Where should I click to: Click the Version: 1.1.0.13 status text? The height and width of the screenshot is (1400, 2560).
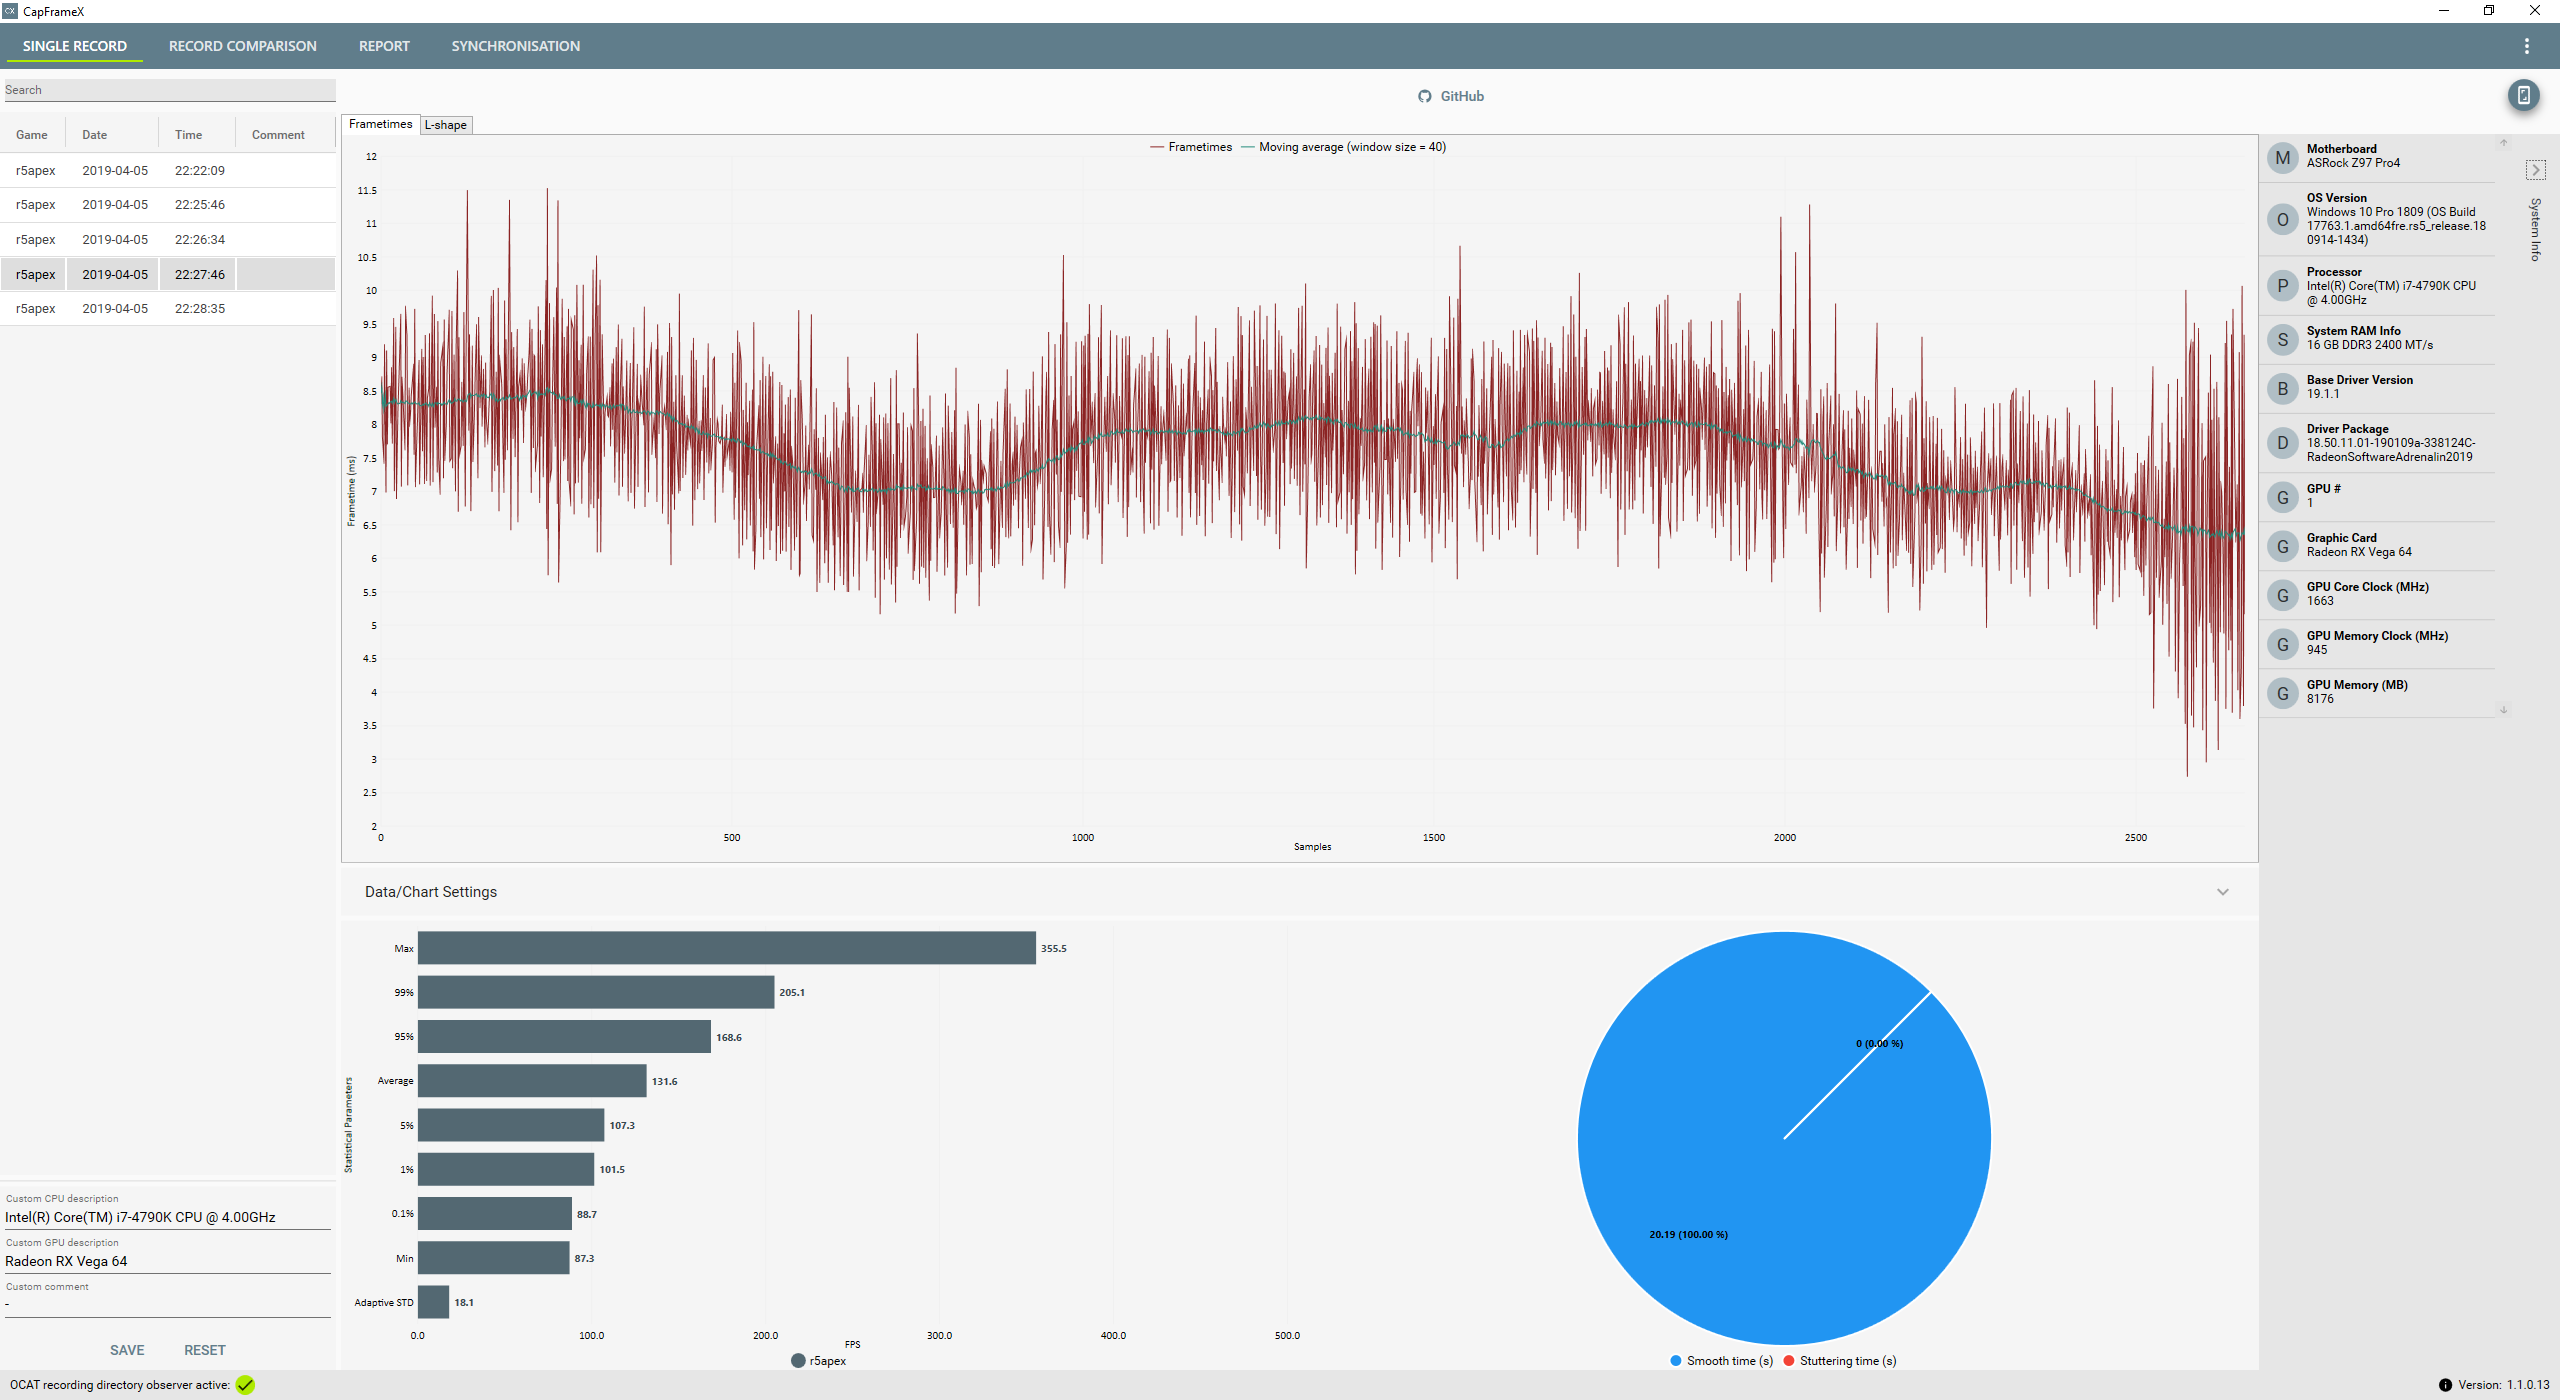(2503, 1385)
